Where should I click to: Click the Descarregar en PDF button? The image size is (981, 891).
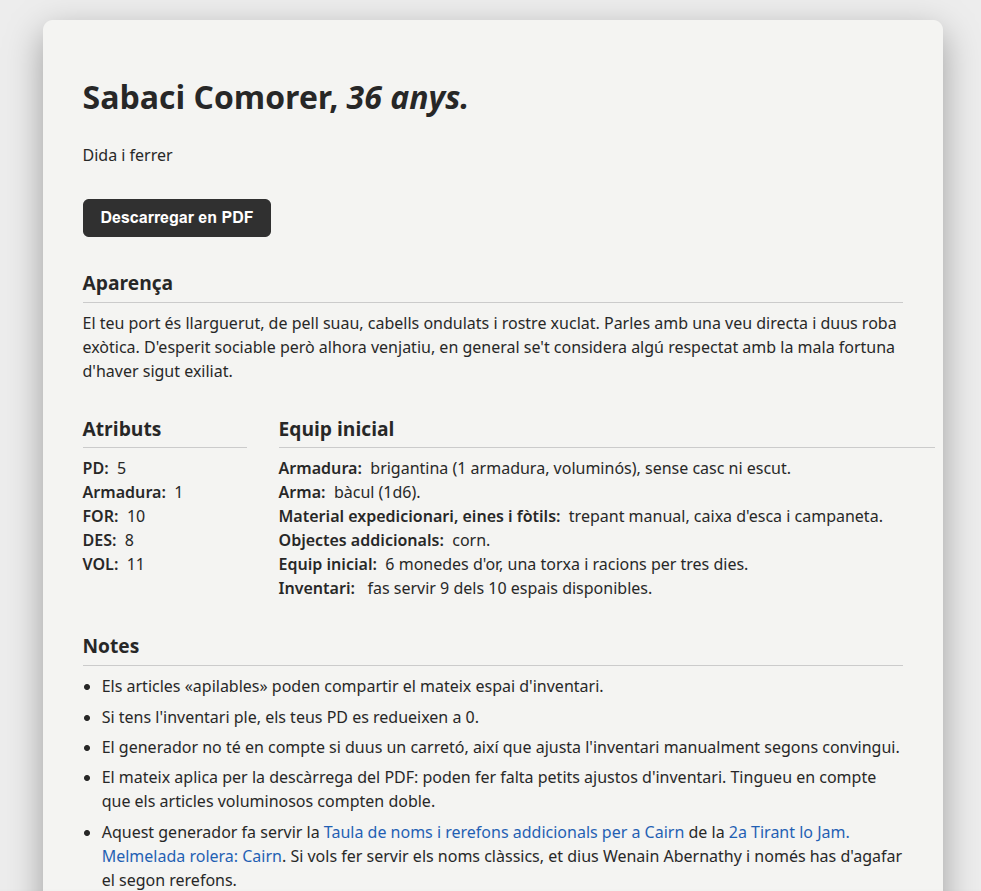coord(176,218)
